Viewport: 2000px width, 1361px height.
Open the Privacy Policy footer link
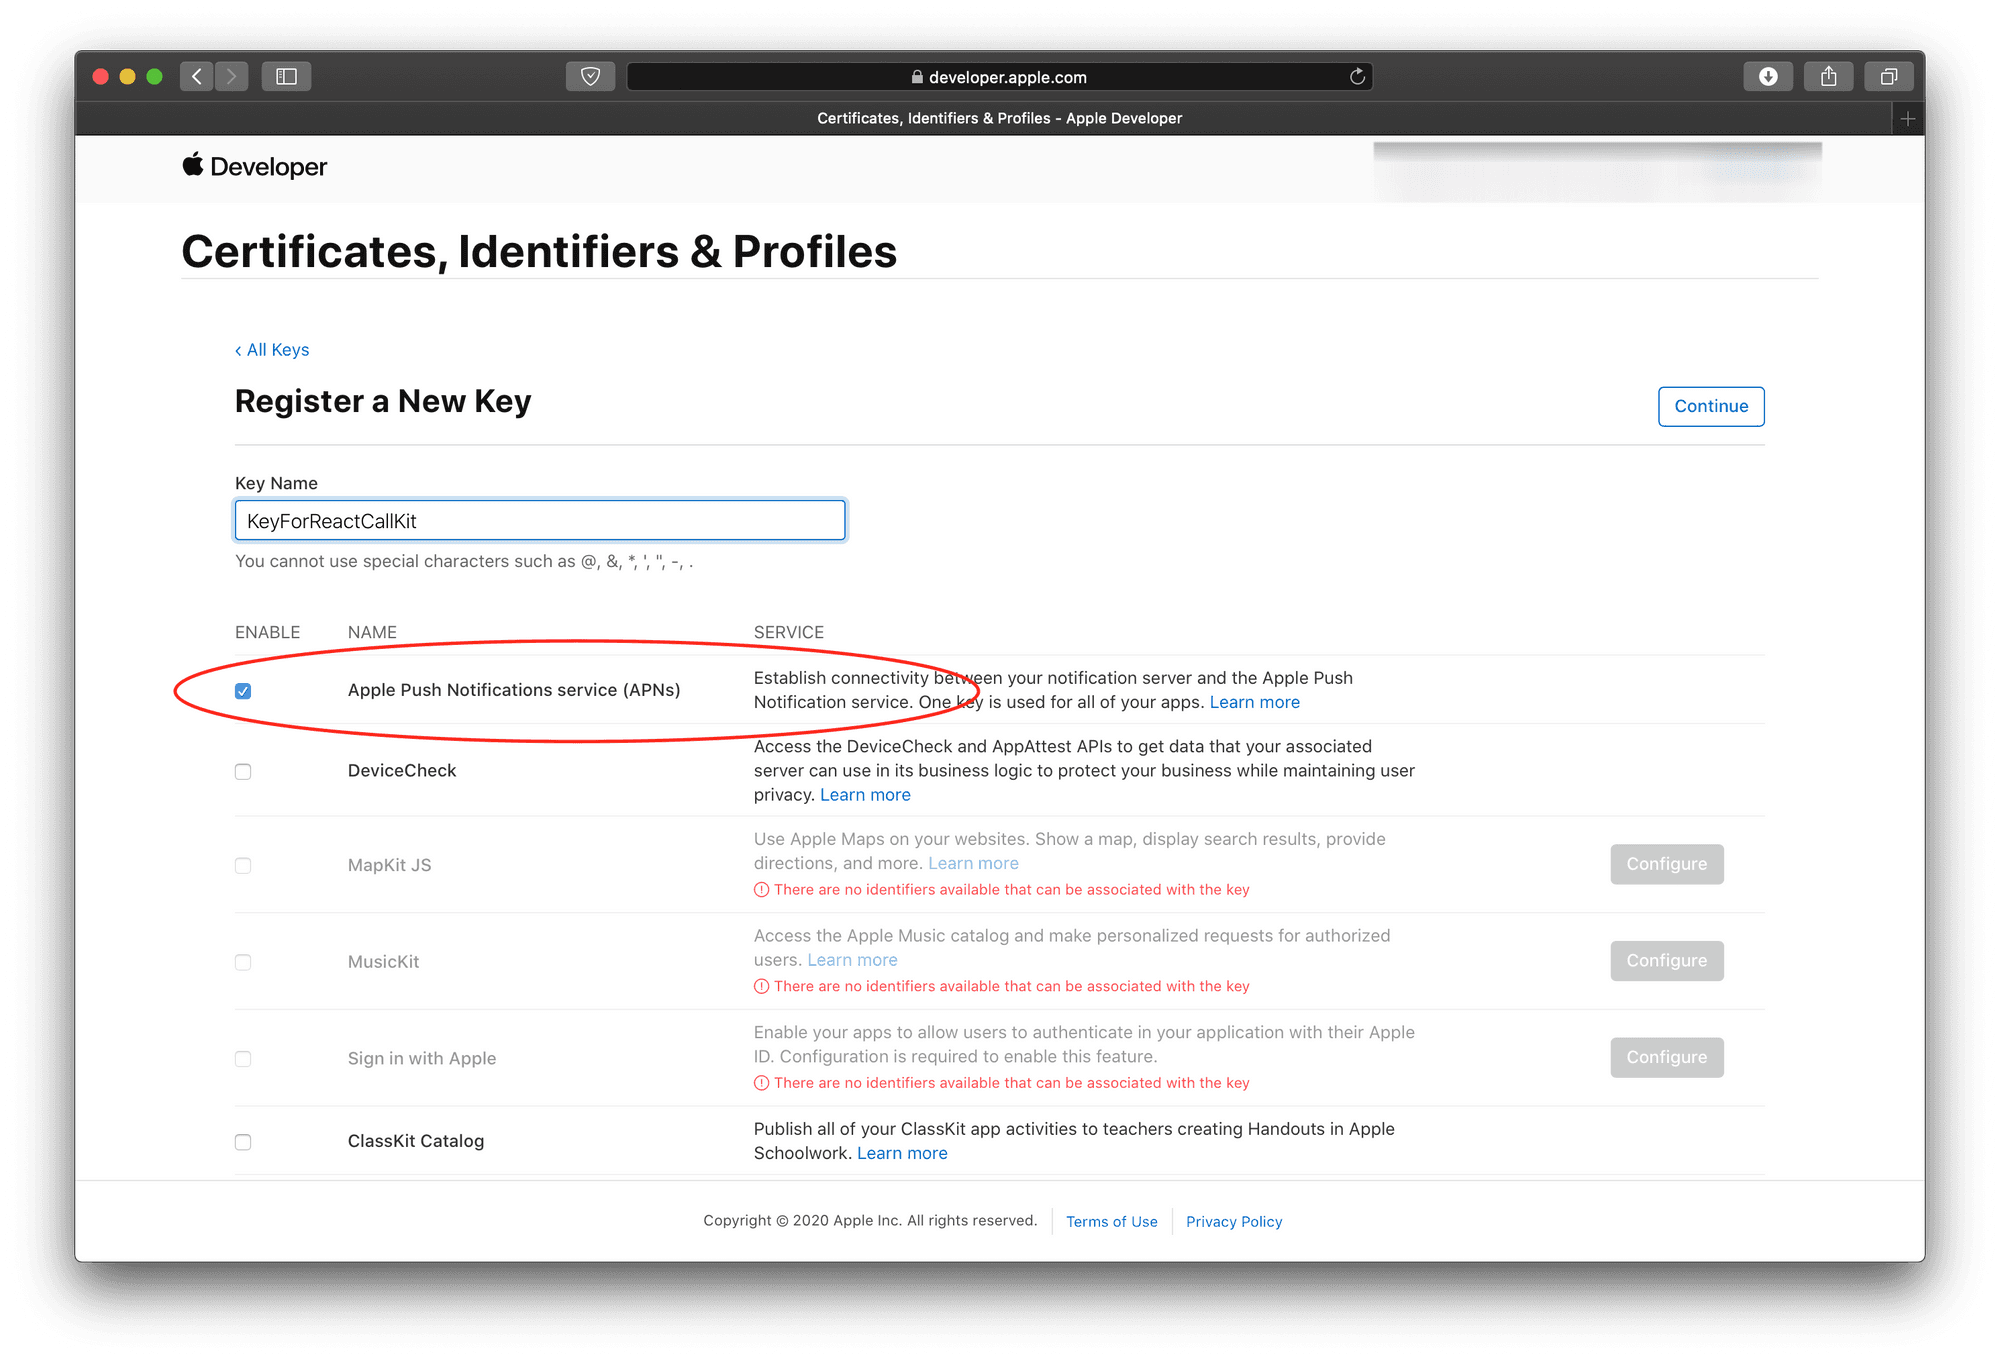click(1234, 1222)
